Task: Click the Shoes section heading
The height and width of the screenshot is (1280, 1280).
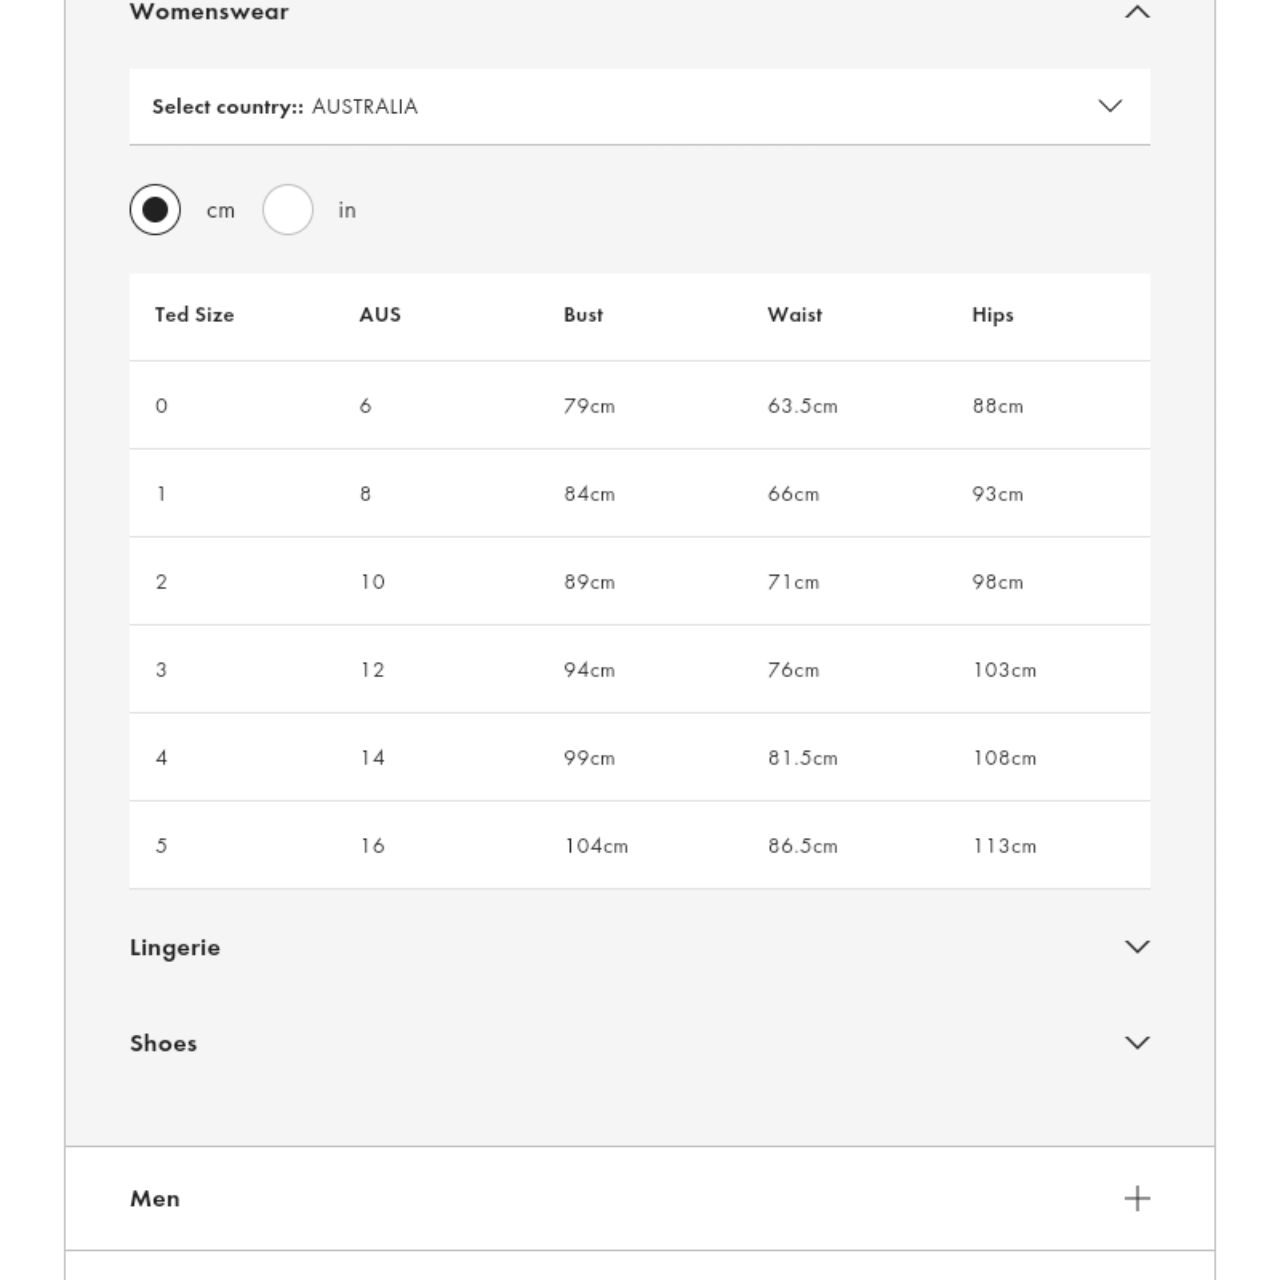Action: (163, 1043)
